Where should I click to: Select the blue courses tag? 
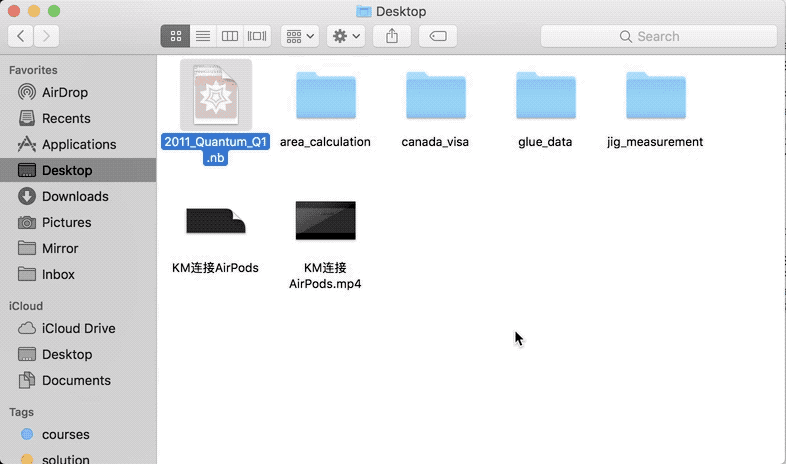coord(65,434)
